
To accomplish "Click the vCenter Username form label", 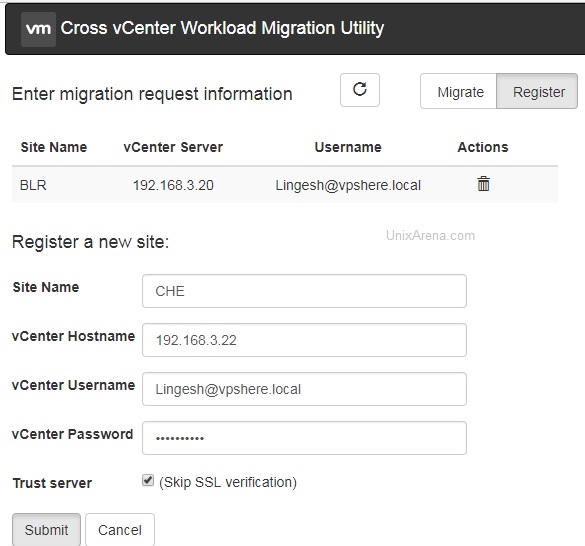I will [73, 385].
